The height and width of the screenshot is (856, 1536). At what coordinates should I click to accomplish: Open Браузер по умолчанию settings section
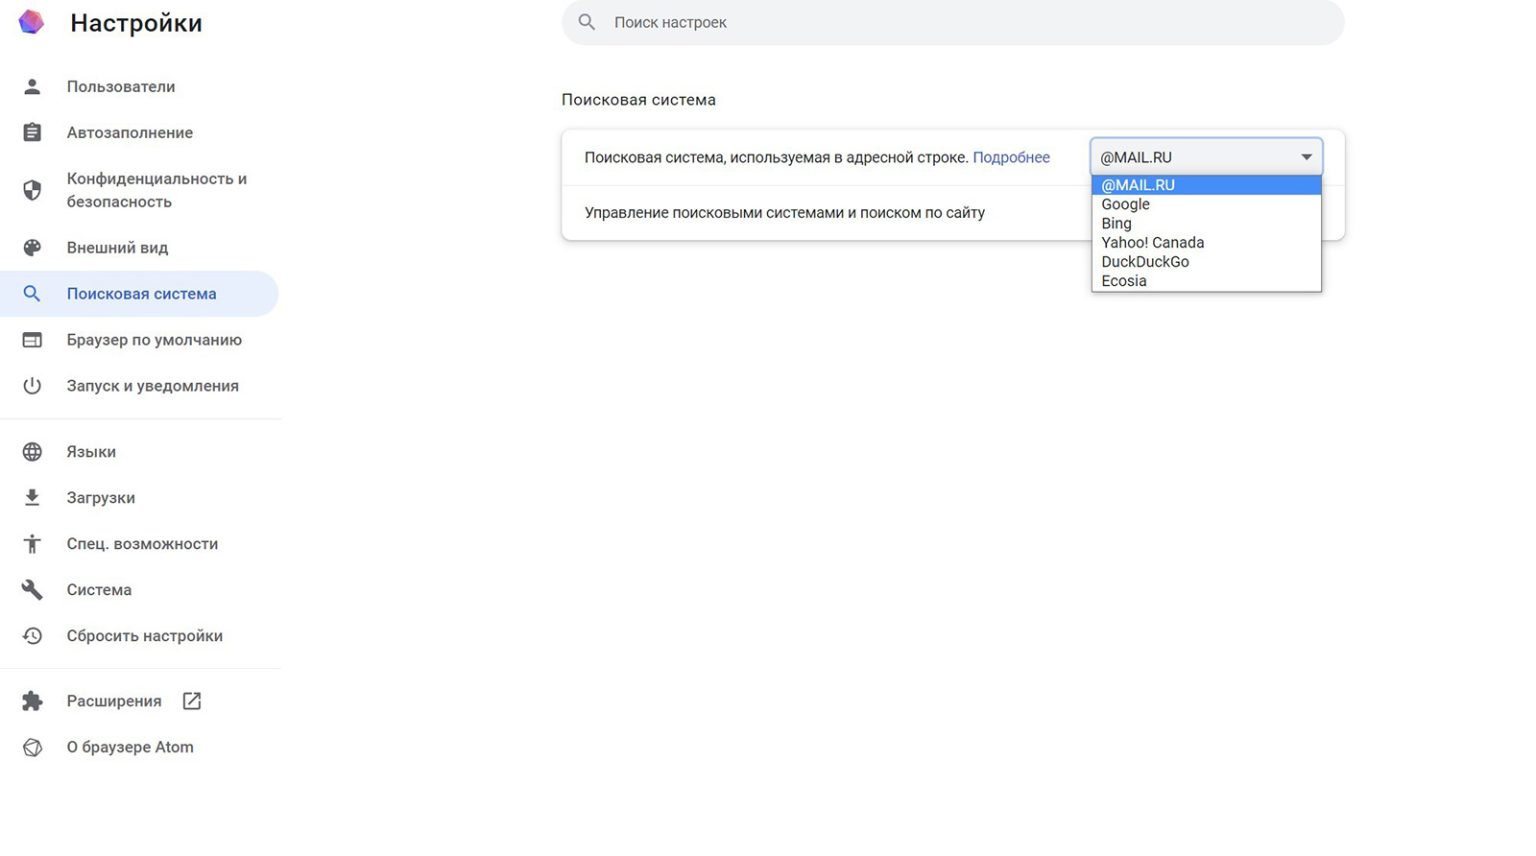tap(154, 340)
